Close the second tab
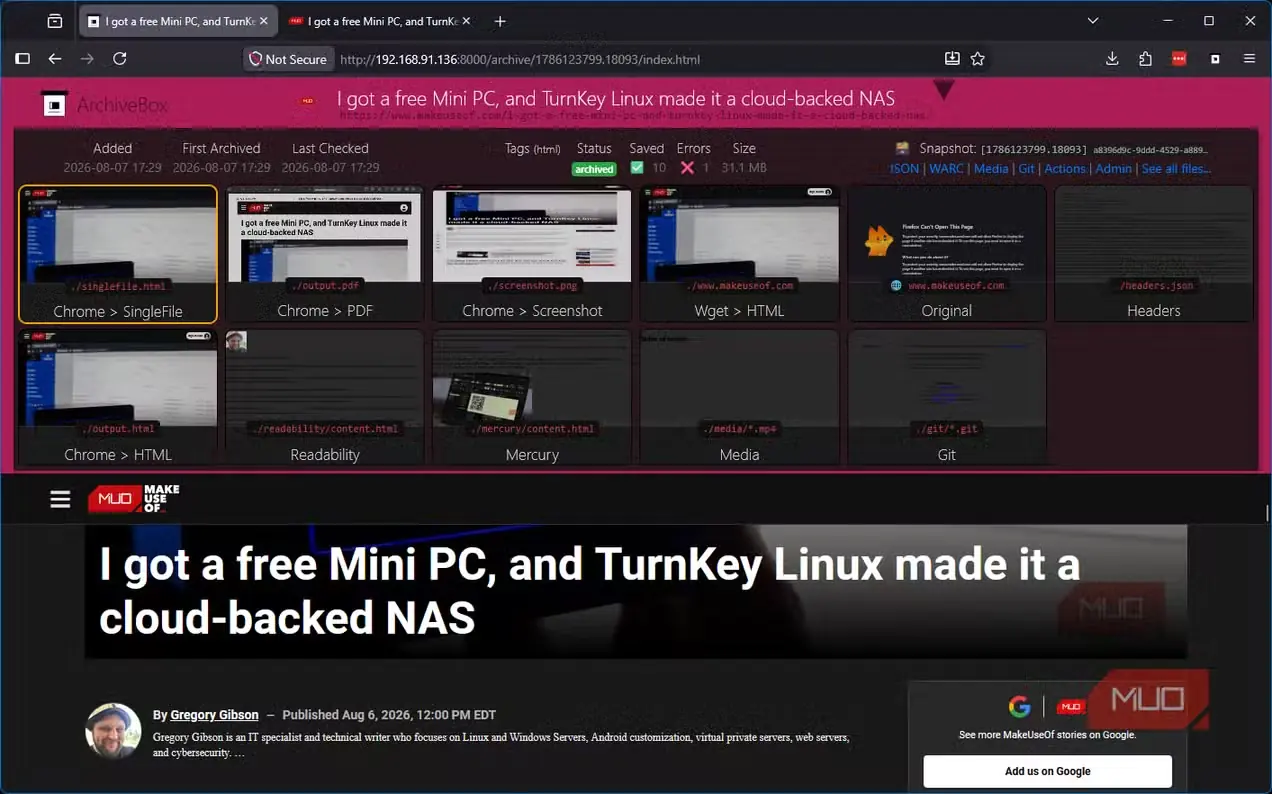The width and height of the screenshot is (1272, 794). 468,21
